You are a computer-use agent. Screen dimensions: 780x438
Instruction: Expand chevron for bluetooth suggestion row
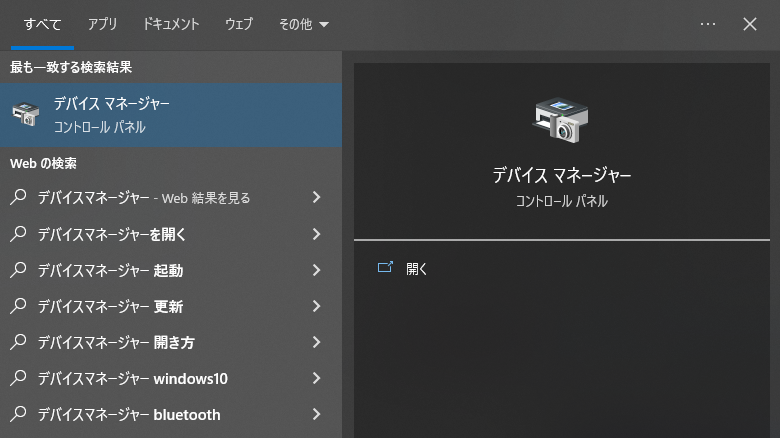[x=316, y=414]
